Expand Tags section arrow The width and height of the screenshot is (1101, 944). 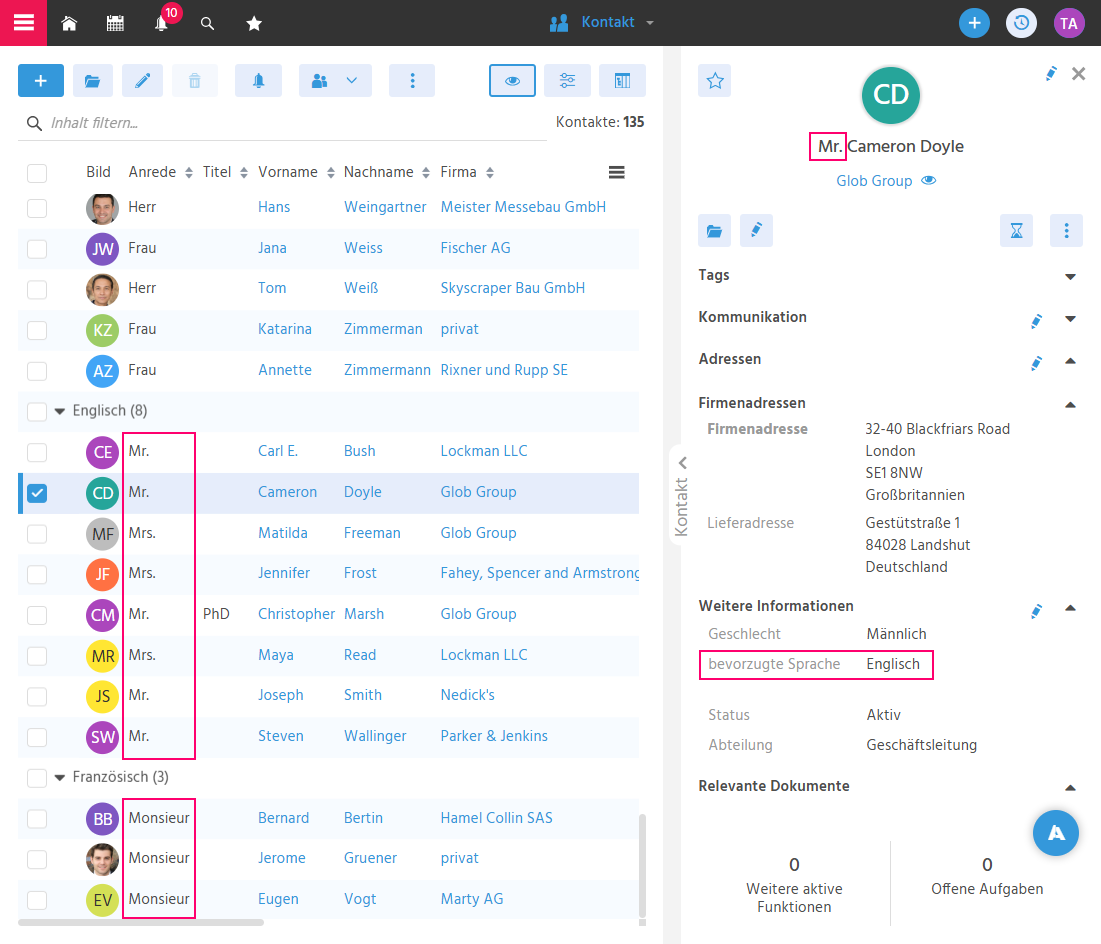(1070, 276)
